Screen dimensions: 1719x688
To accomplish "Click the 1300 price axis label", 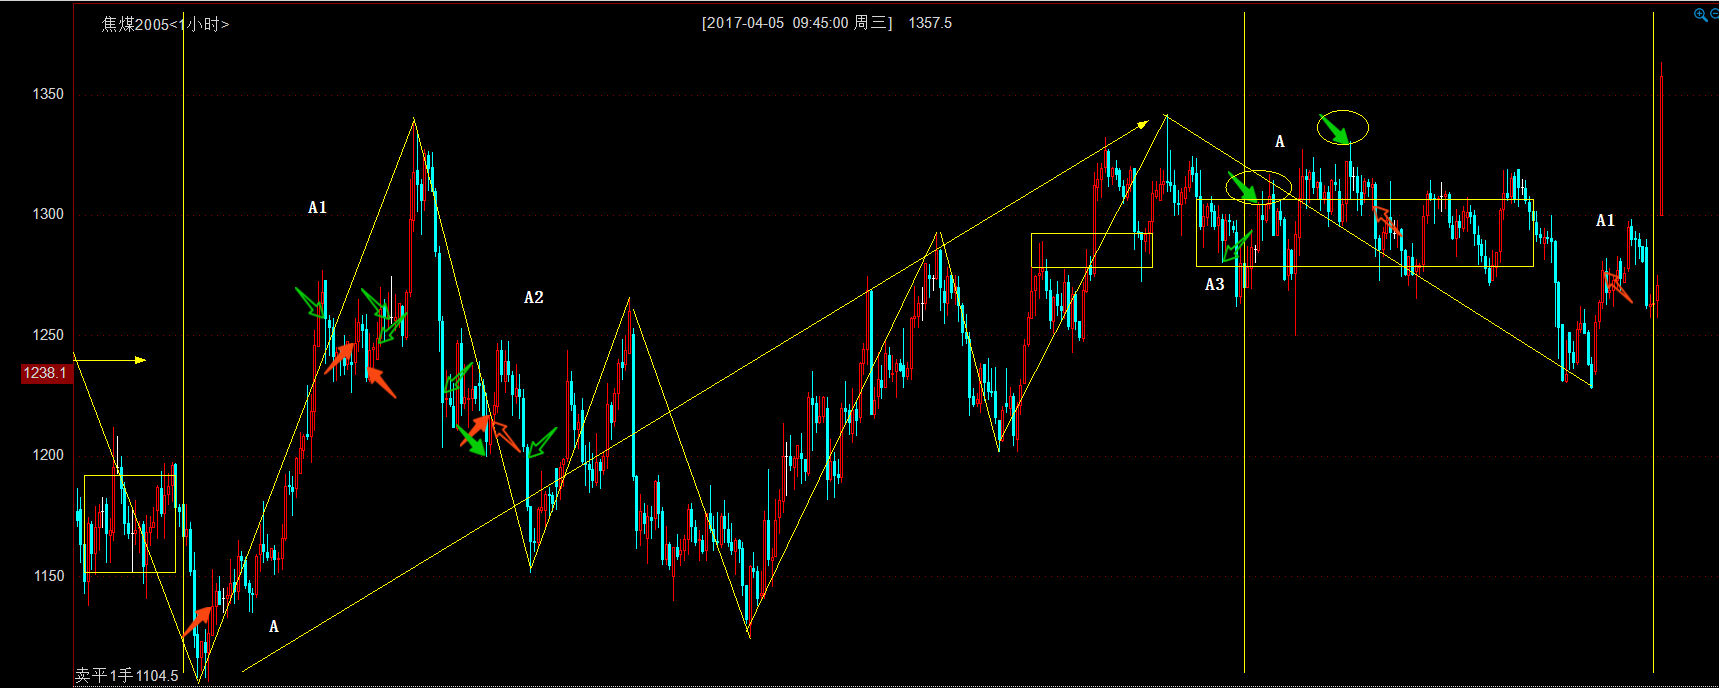I will click(48, 214).
